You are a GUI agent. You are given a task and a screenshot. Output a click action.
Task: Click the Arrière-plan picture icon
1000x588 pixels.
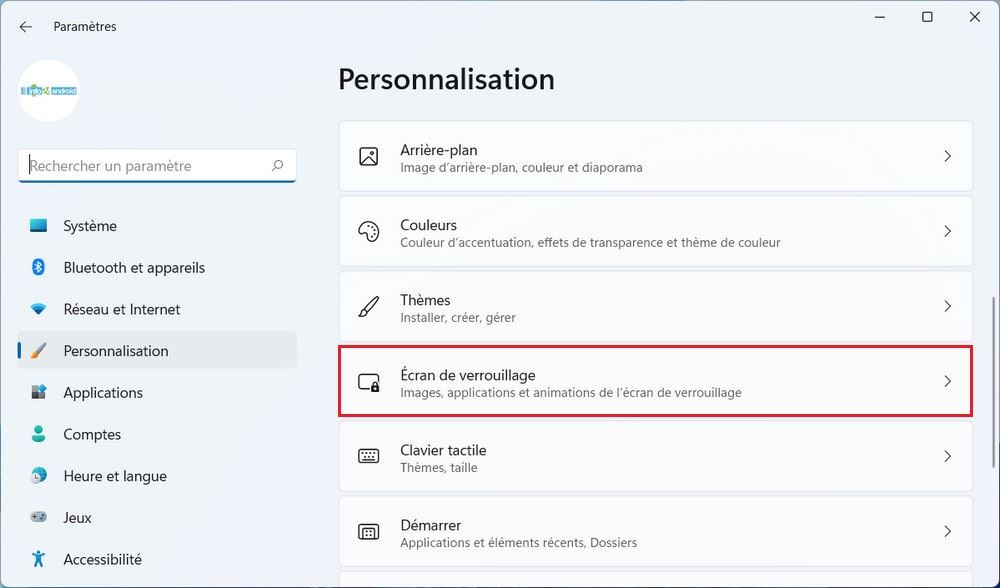pyautogui.click(x=368, y=157)
